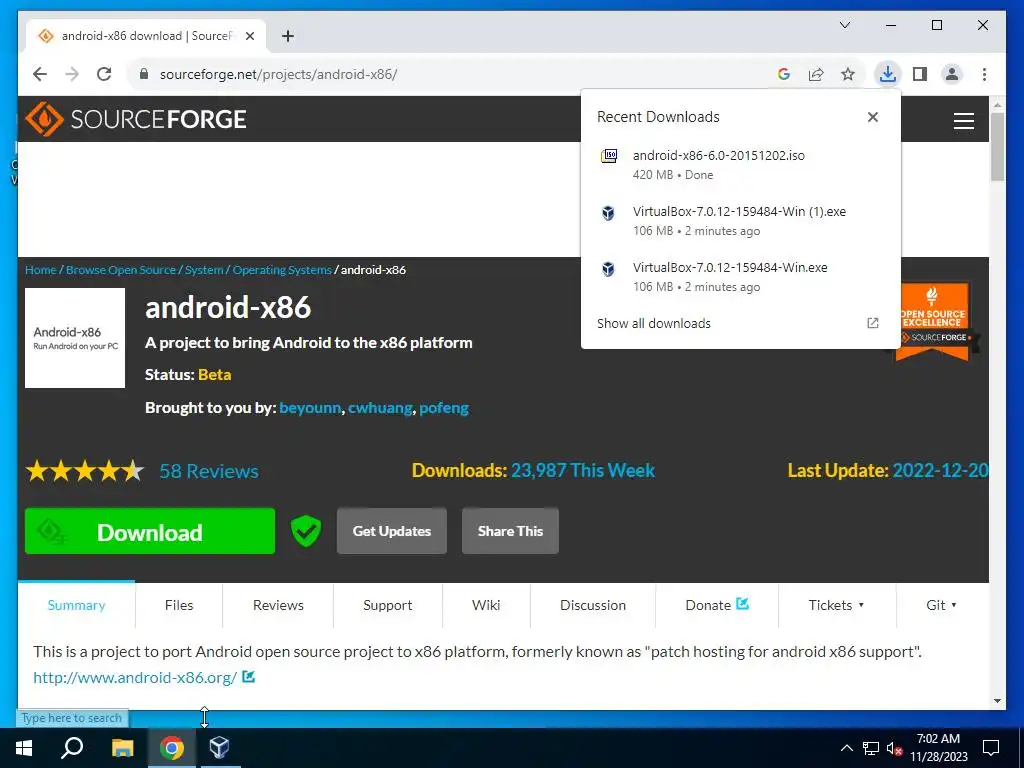Viewport: 1024px width, 768px height.
Task: Click the green Download button
Action: click(x=150, y=532)
